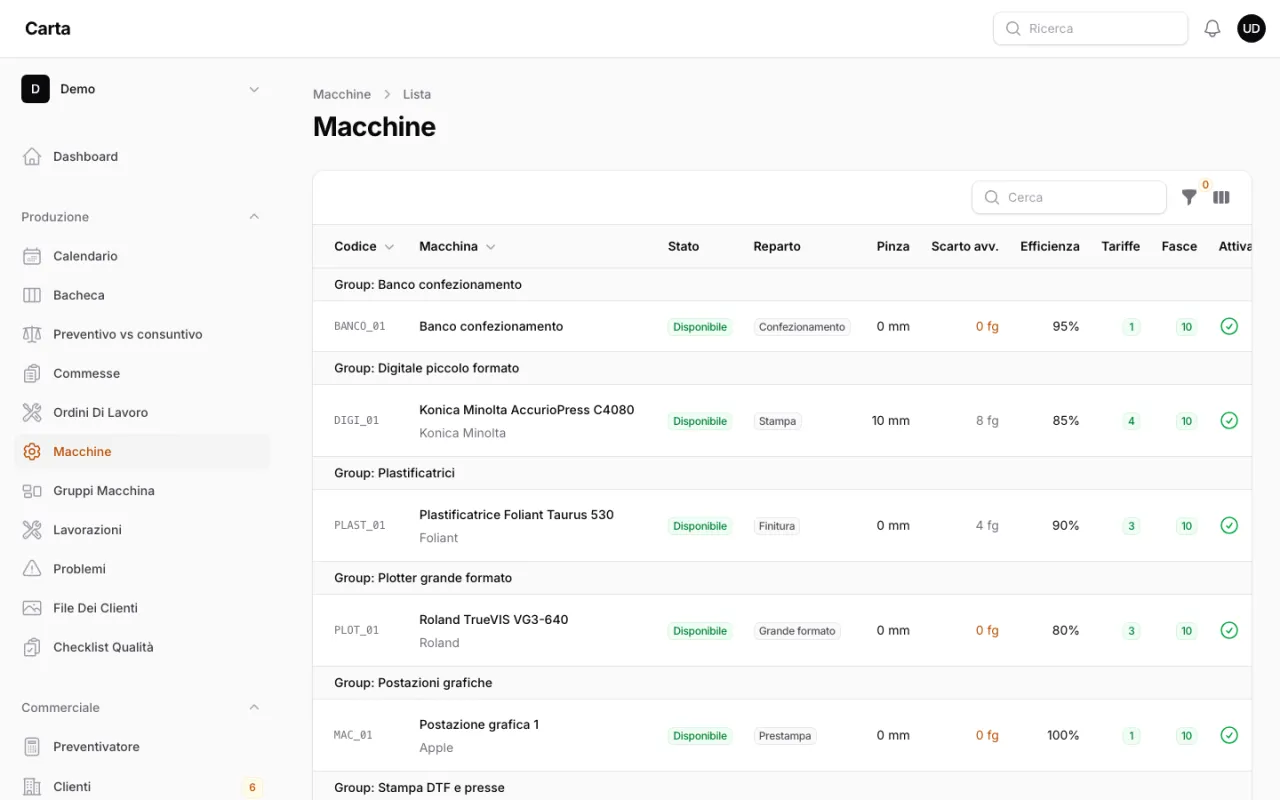The height and width of the screenshot is (800, 1280).
Task: Open Roland TrueVIS VG3-640 machine
Action: [x=494, y=620]
